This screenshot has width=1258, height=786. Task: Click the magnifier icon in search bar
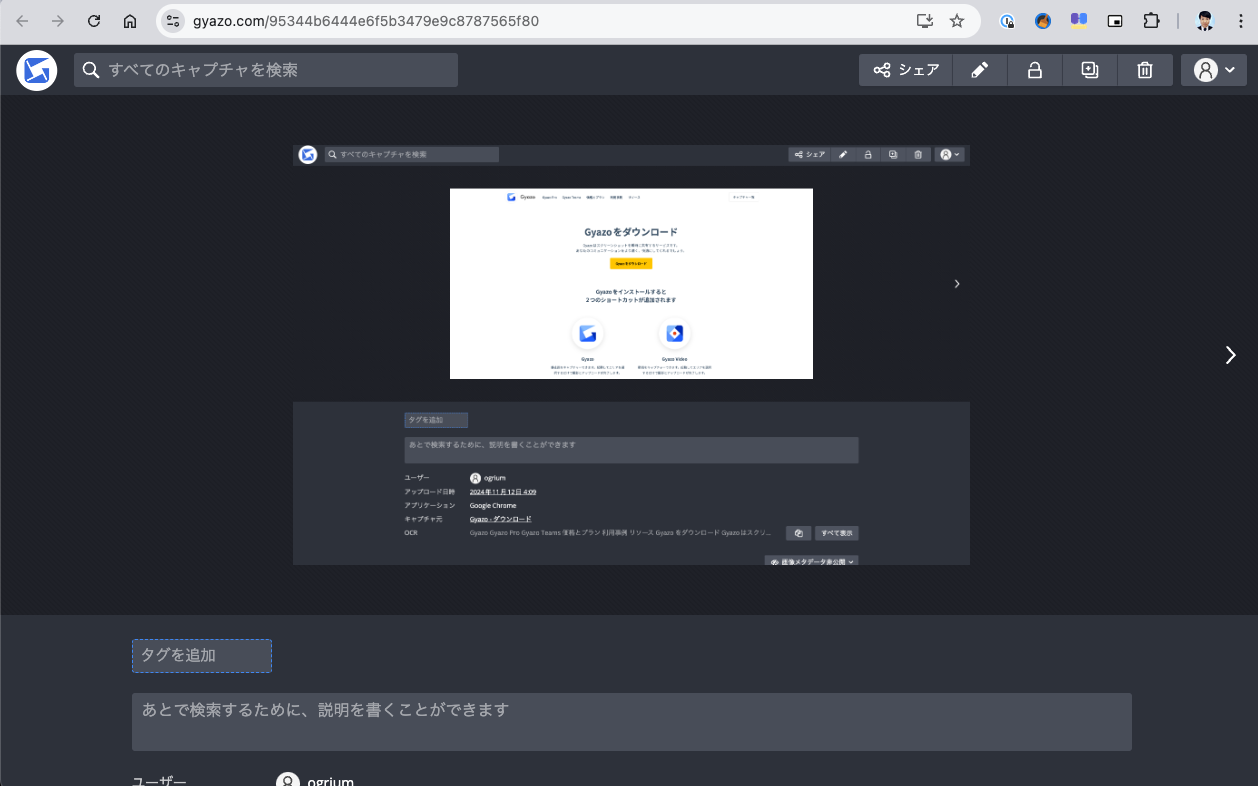[x=91, y=70]
